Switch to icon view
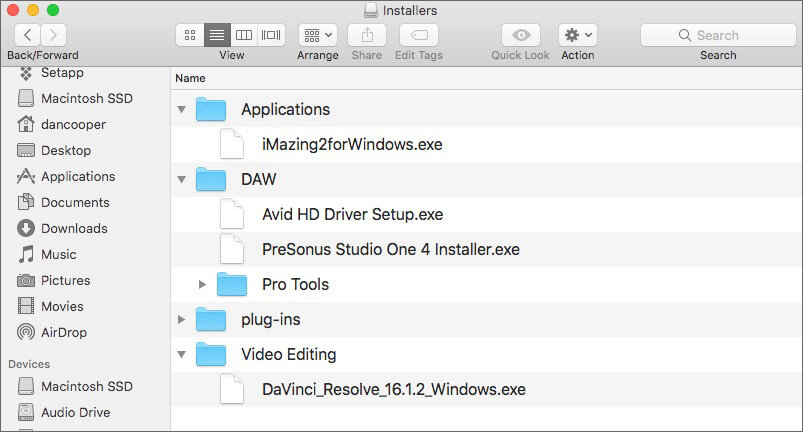803x432 pixels. [x=190, y=35]
